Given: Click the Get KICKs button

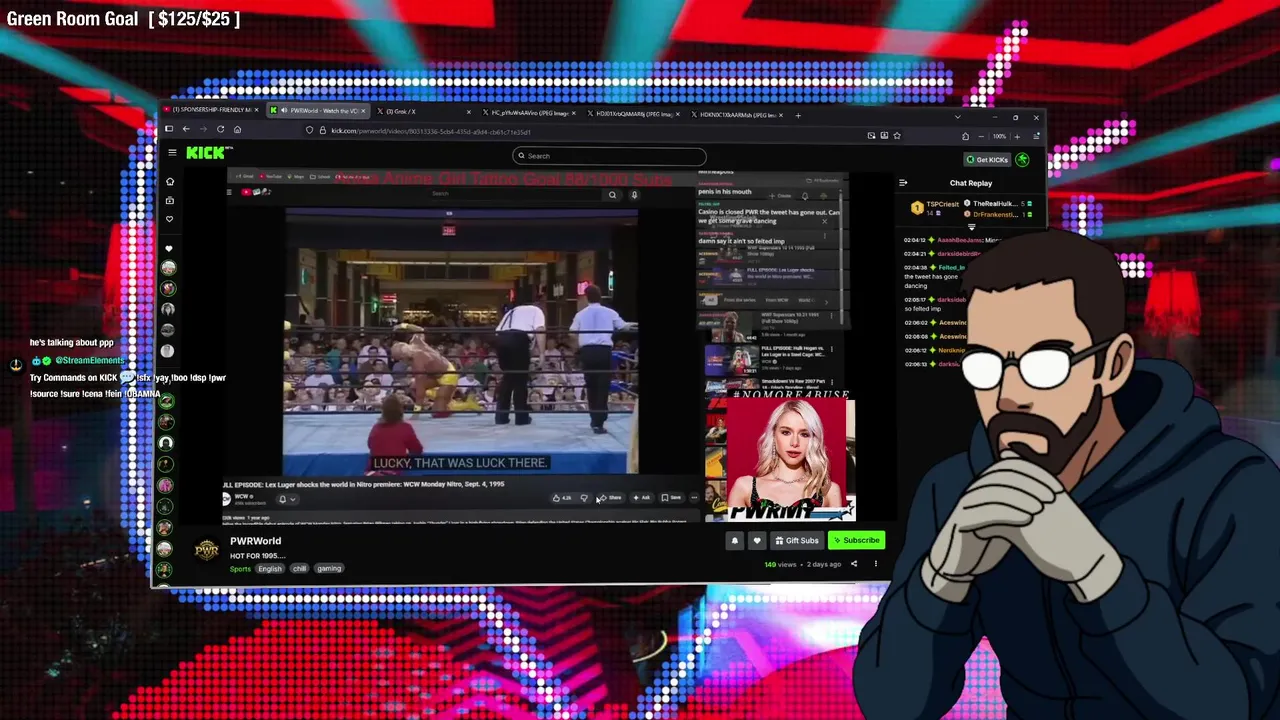Looking at the screenshot, I should pyautogui.click(x=987, y=159).
